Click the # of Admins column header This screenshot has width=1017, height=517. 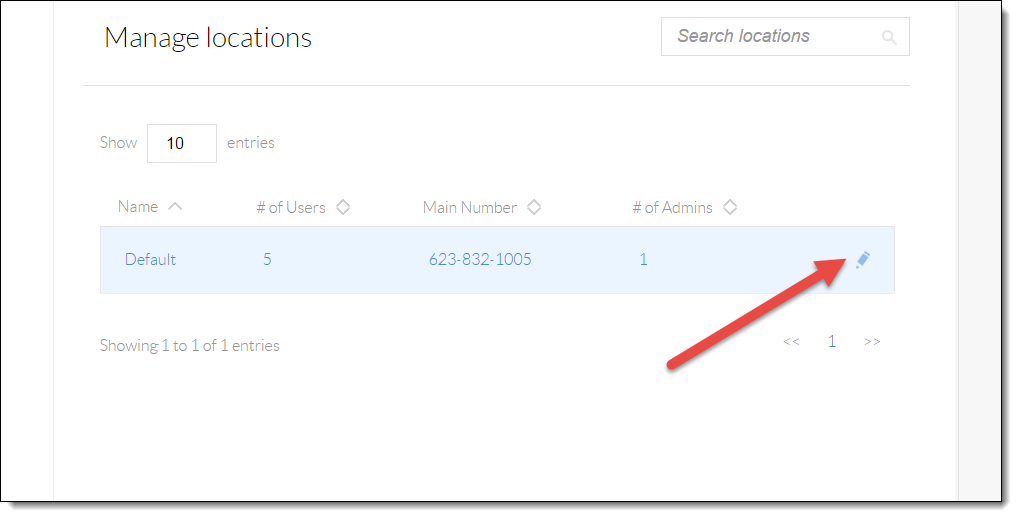tap(673, 208)
